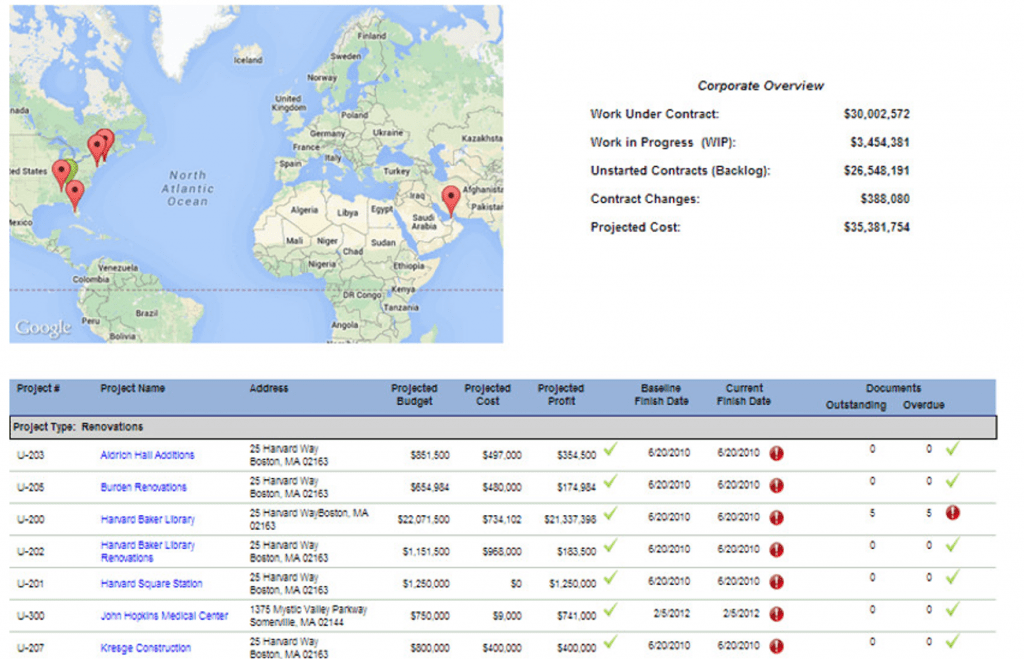Click red finish date alert for Kresge Construction
The image size is (1024, 659).
pyautogui.click(x=776, y=646)
